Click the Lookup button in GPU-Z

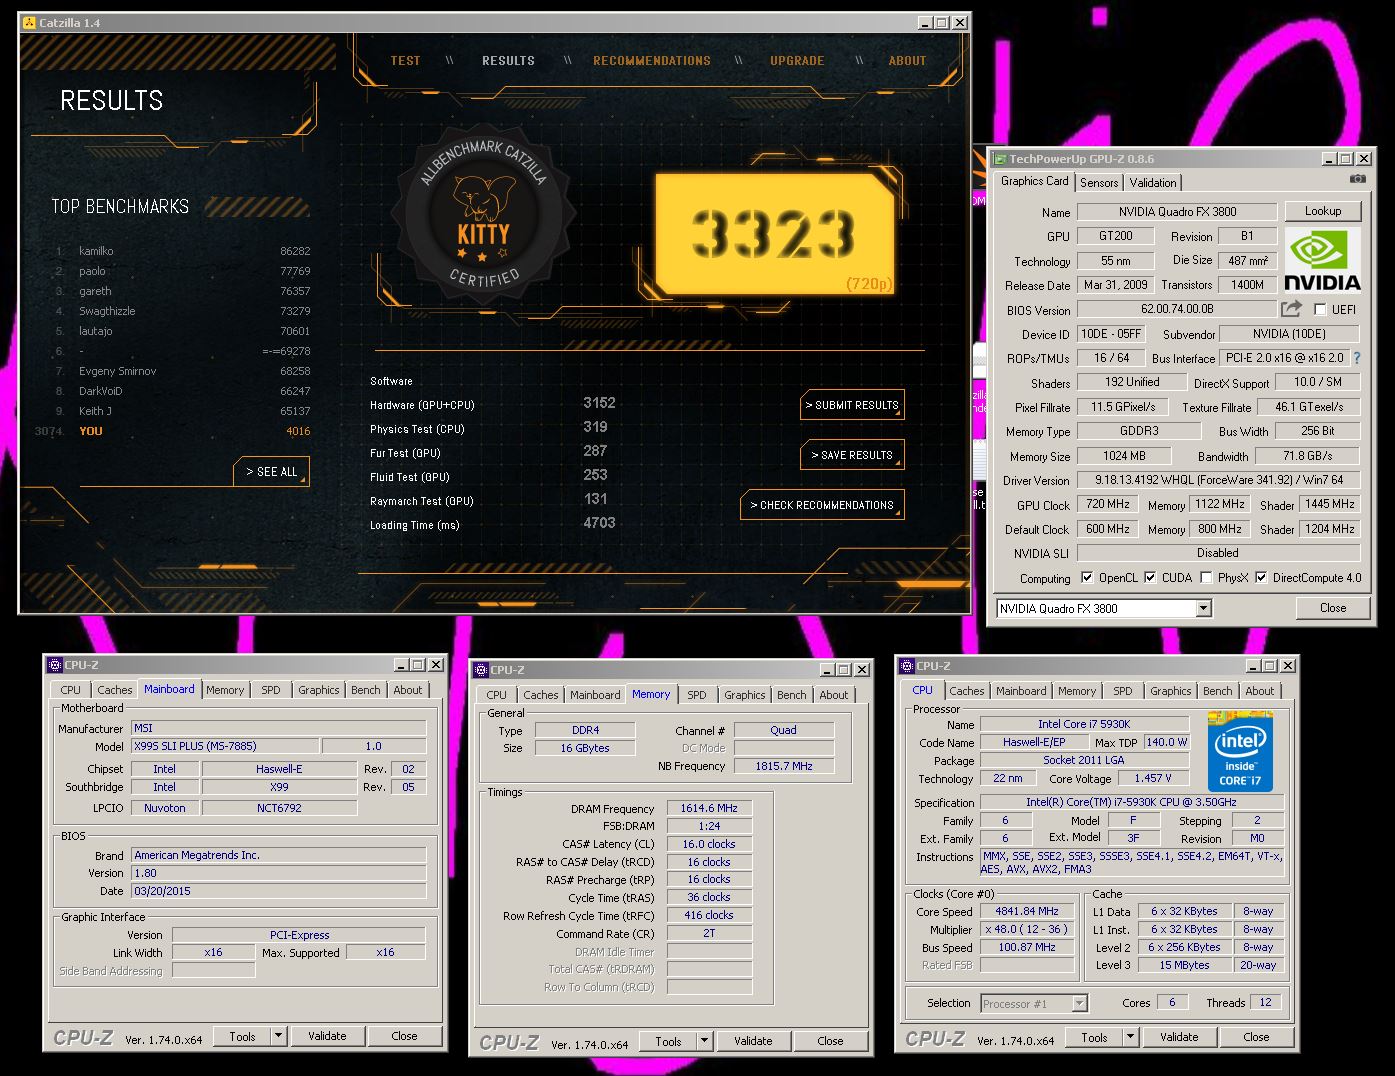click(x=1322, y=211)
